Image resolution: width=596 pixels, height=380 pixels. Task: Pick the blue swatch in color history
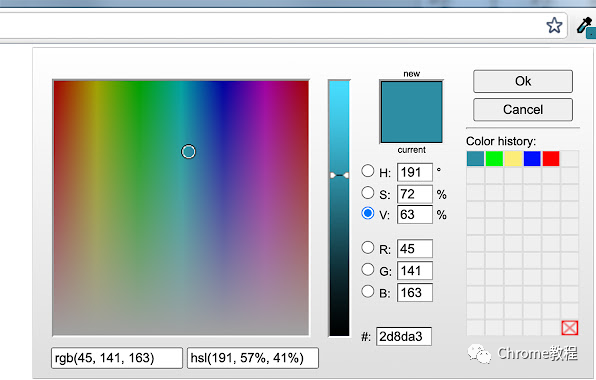532,158
